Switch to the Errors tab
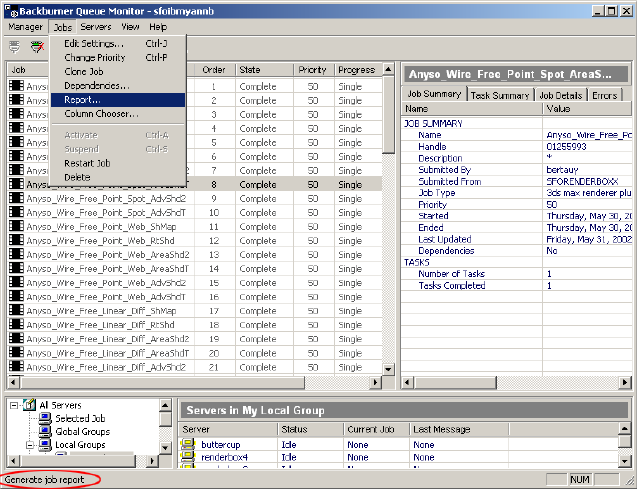The width and height of the screenshot is (637, 489). pos(604,95)
